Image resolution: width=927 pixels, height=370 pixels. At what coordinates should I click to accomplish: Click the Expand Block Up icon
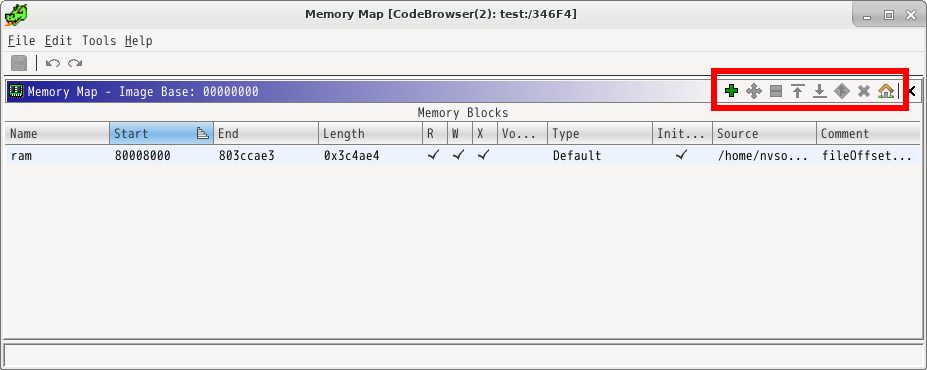(x=798, y=91)
